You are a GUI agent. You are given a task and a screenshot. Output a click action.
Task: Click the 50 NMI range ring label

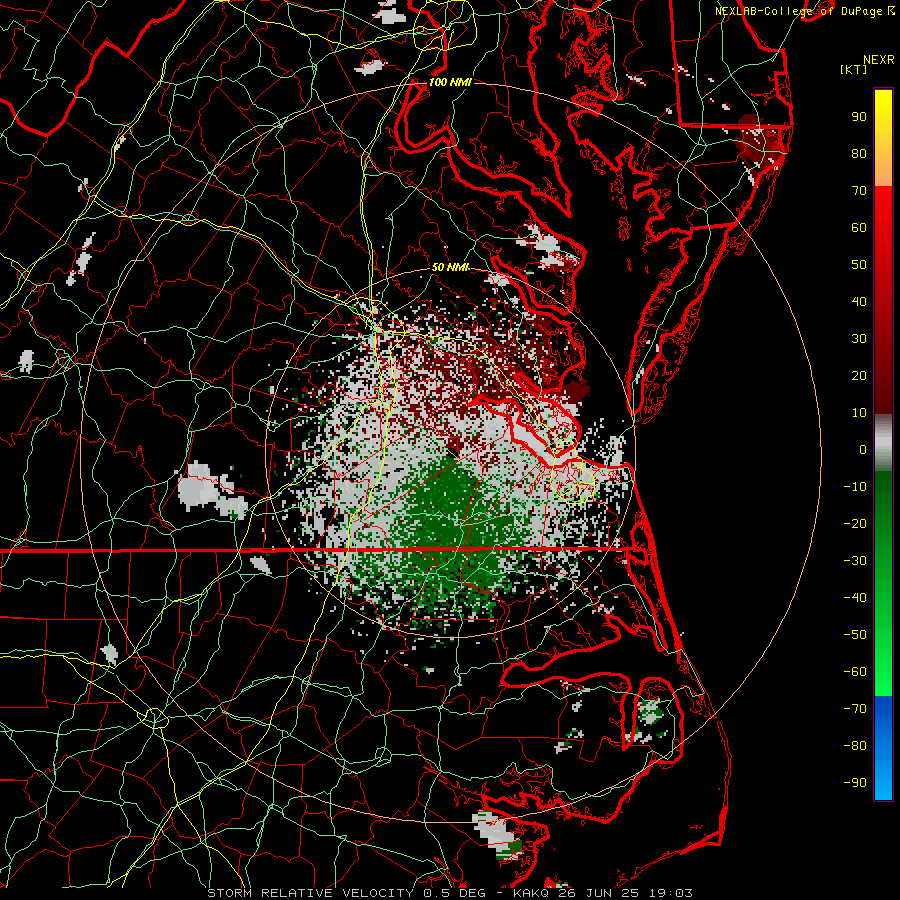[451, 267]
